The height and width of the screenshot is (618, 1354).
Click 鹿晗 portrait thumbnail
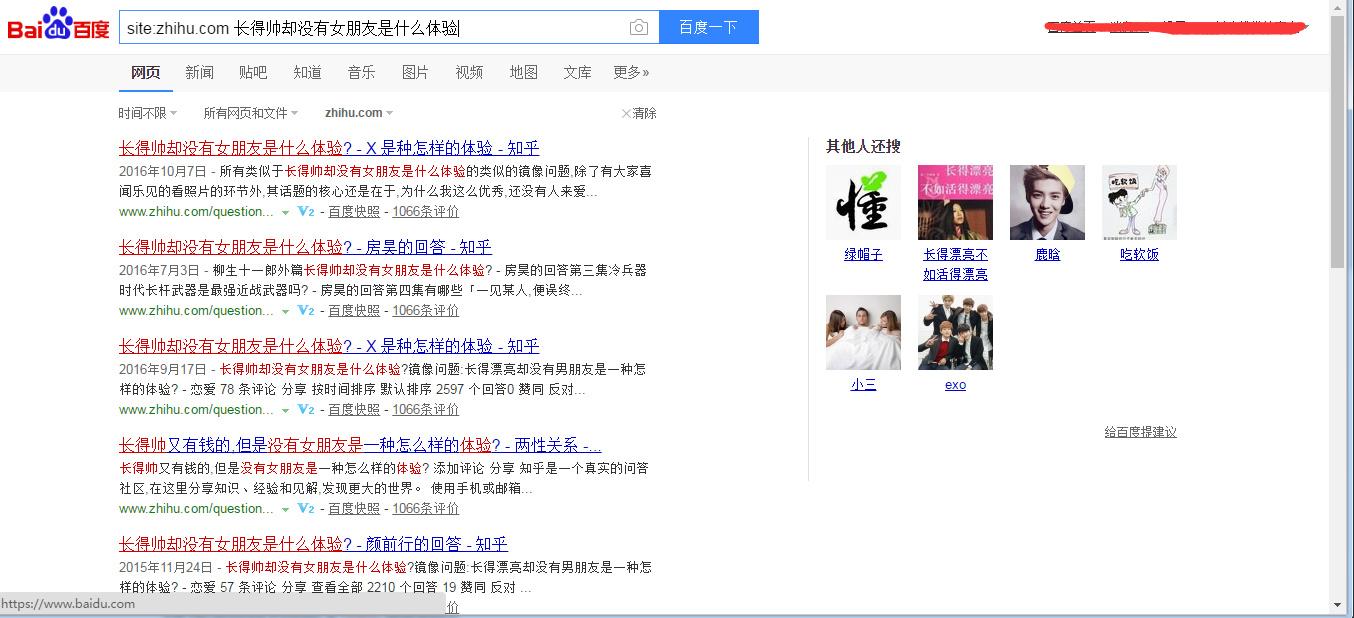click(x=1047, y=202)
